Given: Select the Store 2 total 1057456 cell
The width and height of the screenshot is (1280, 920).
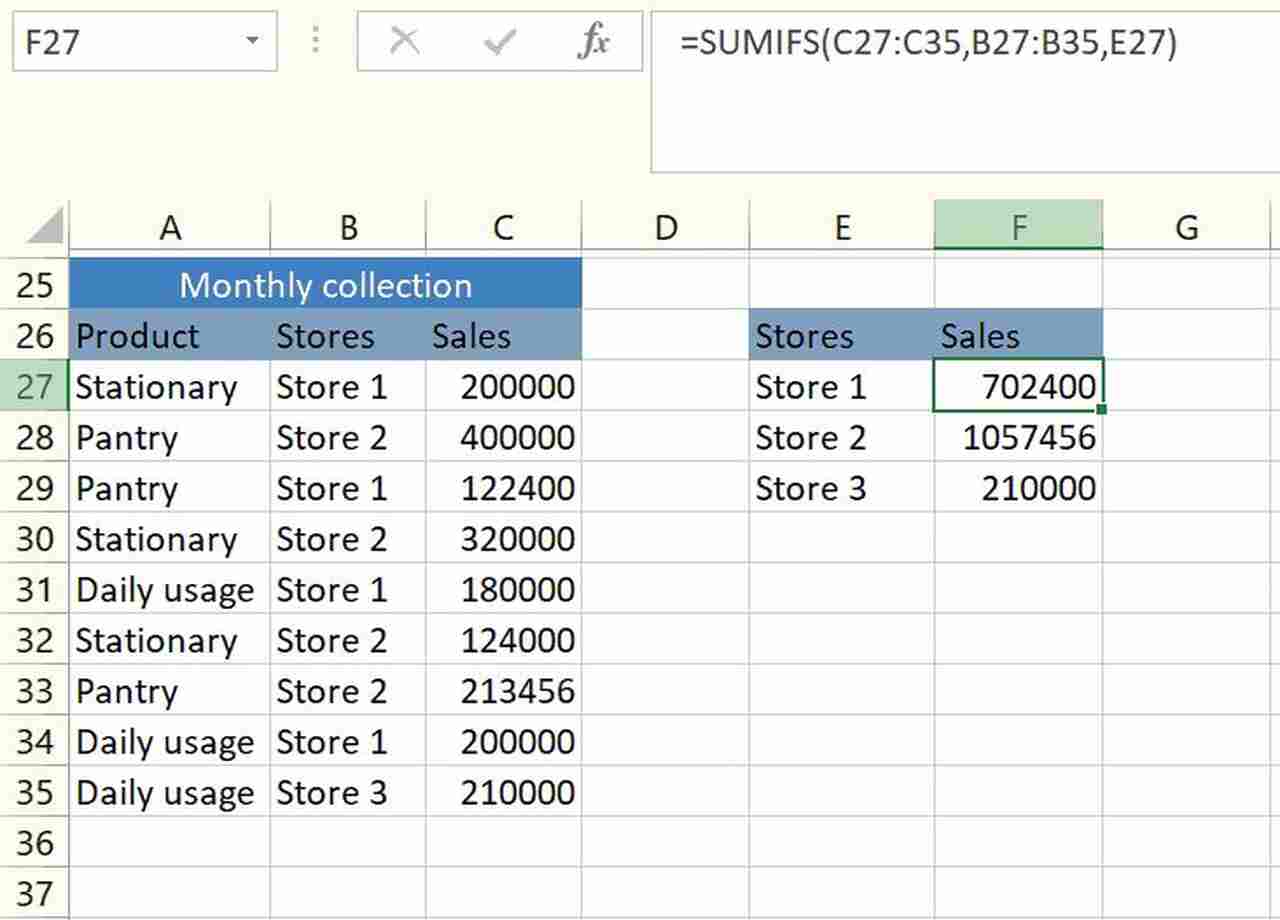Looking at the screenshot, I should point(1018,437).
